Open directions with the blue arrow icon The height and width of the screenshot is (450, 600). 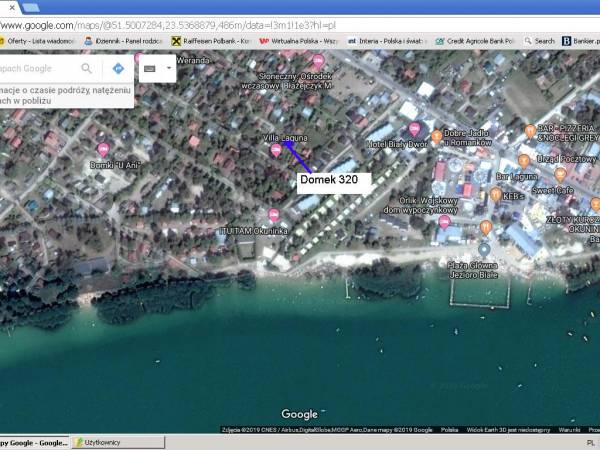click(118, 68)
